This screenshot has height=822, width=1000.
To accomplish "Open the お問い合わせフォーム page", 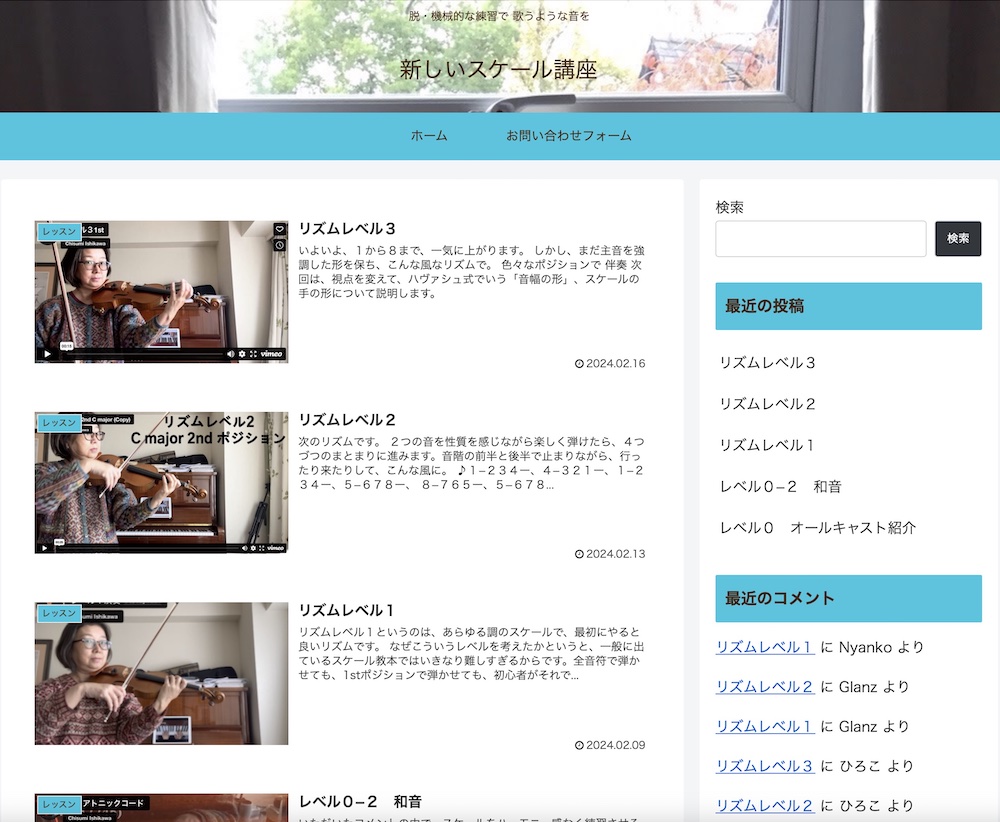I will pyautogui.click(x=568, y=136).
